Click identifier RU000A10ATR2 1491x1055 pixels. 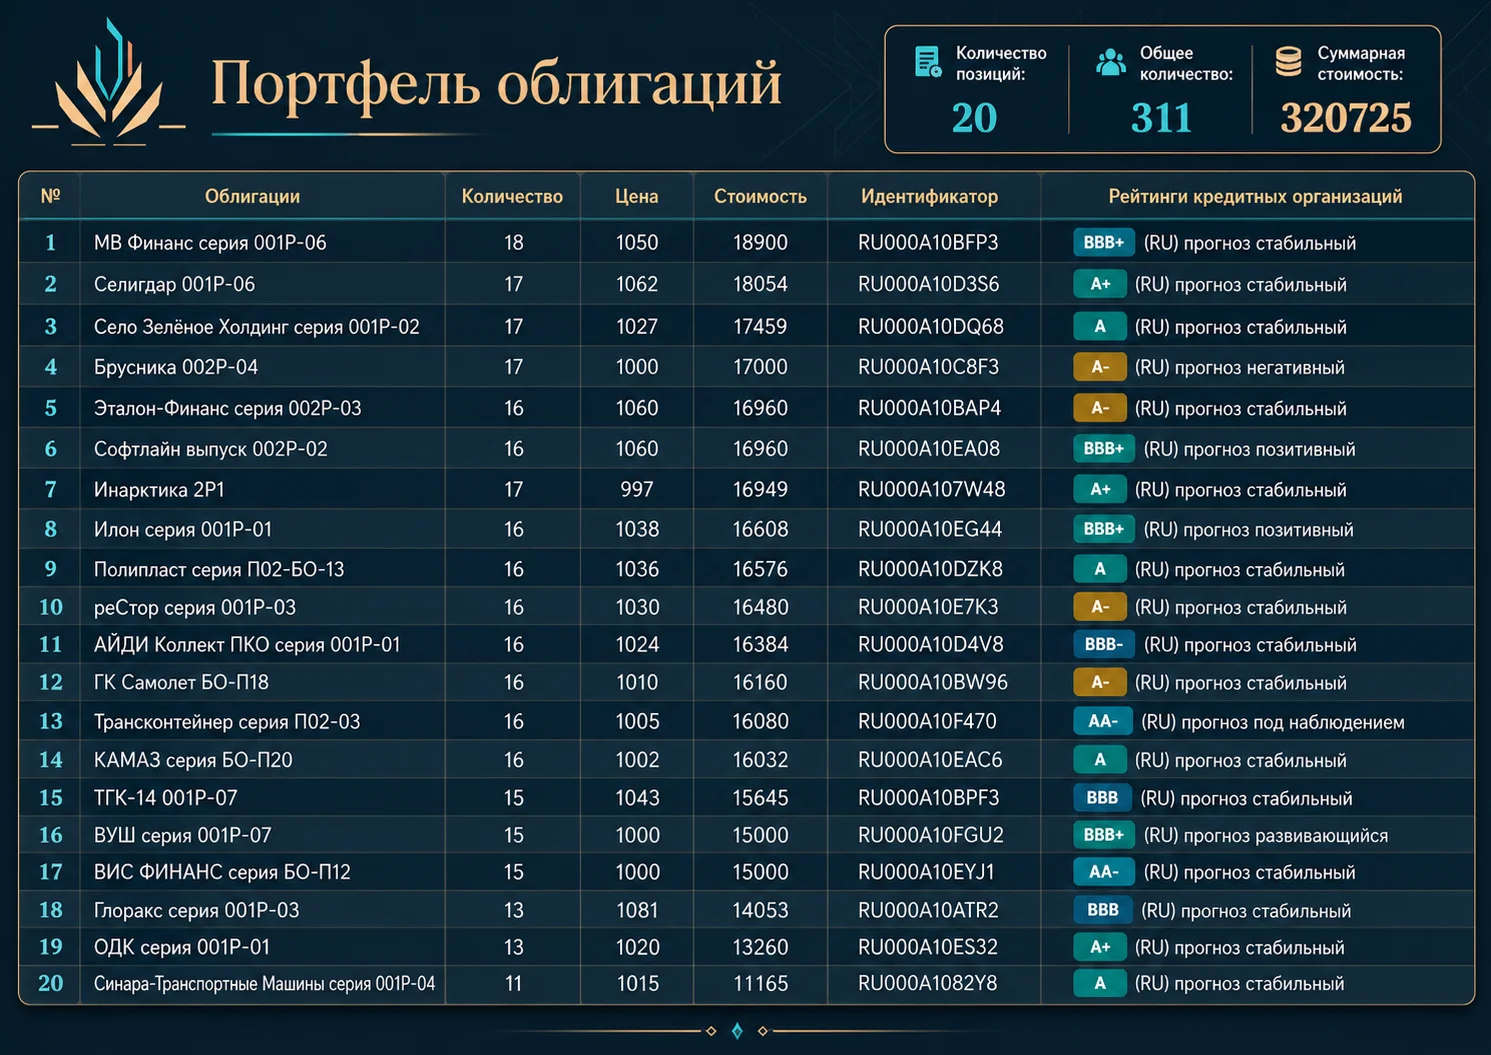(x=928, y=910)
